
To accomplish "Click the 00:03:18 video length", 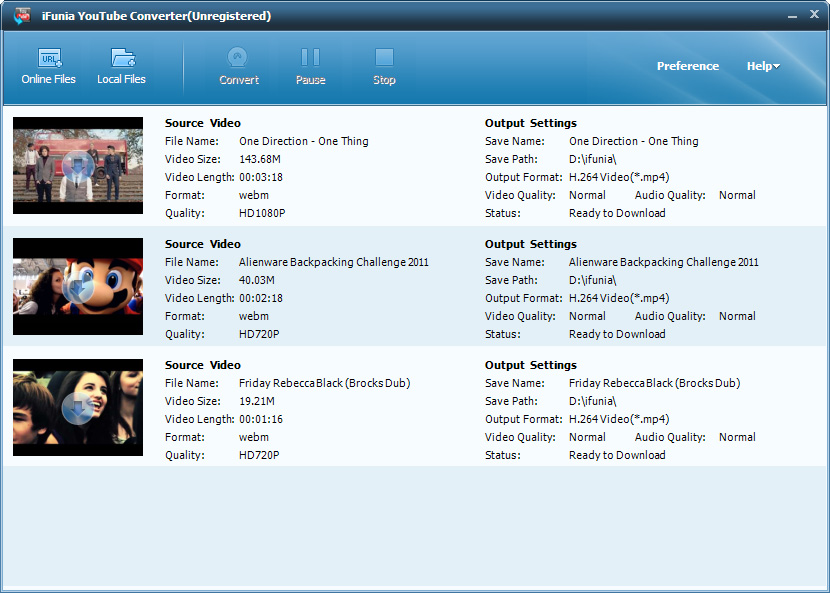I will 260,177.
